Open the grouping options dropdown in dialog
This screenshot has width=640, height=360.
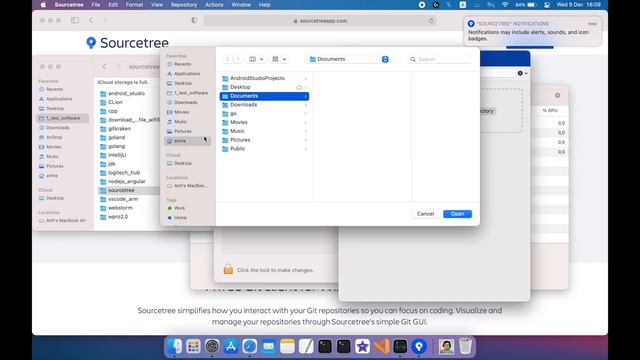(279, 59)
